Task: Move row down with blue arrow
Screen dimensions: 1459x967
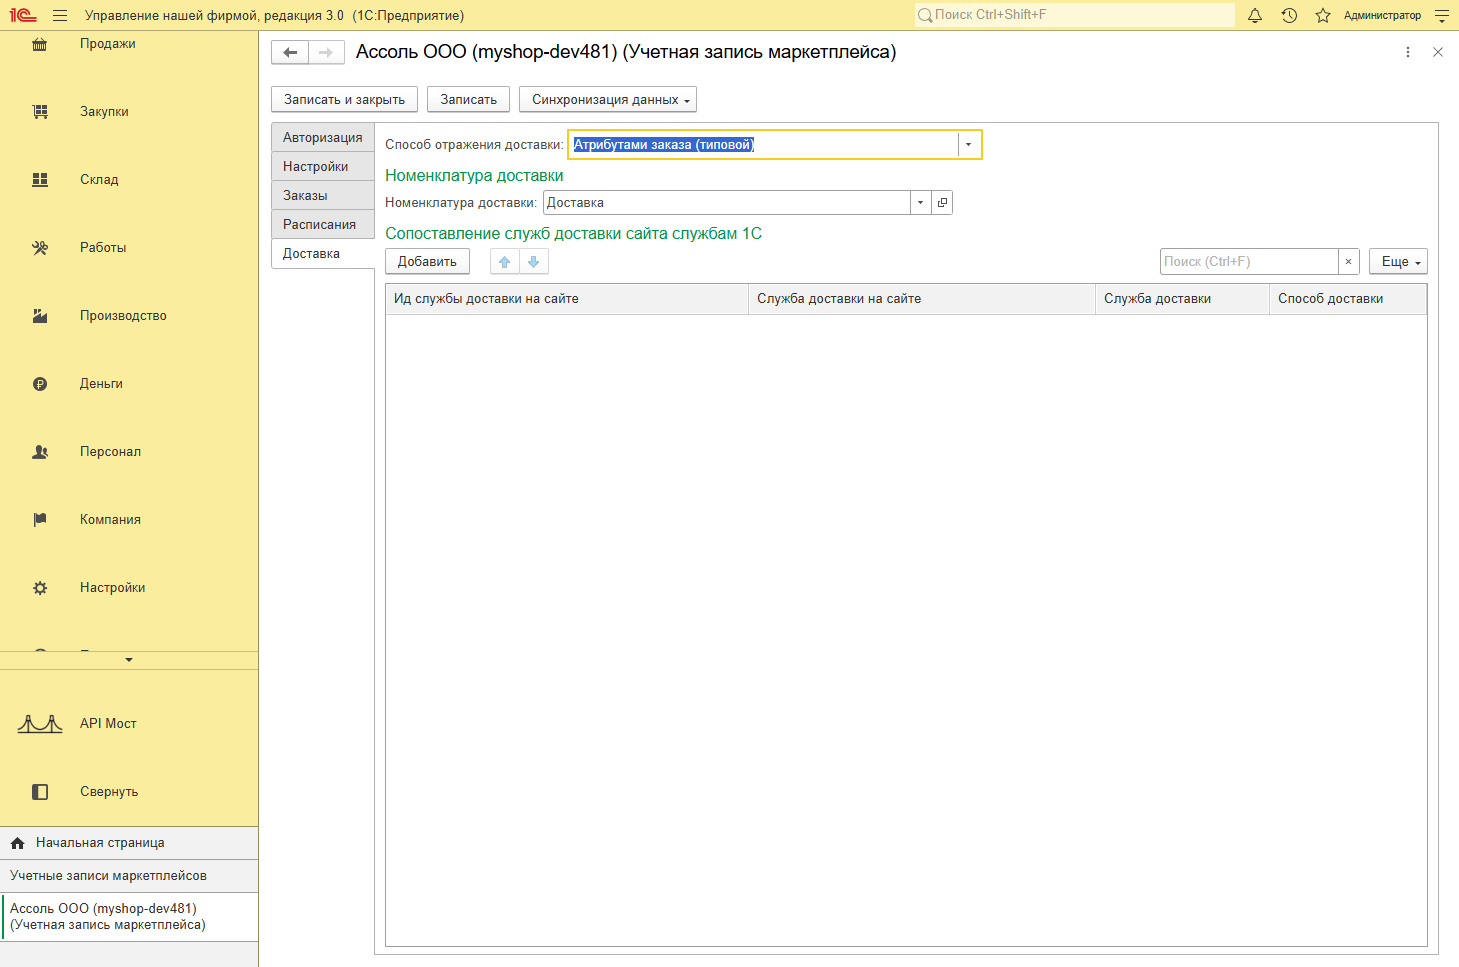Action: pyautogui.click(x=534, y=262)
